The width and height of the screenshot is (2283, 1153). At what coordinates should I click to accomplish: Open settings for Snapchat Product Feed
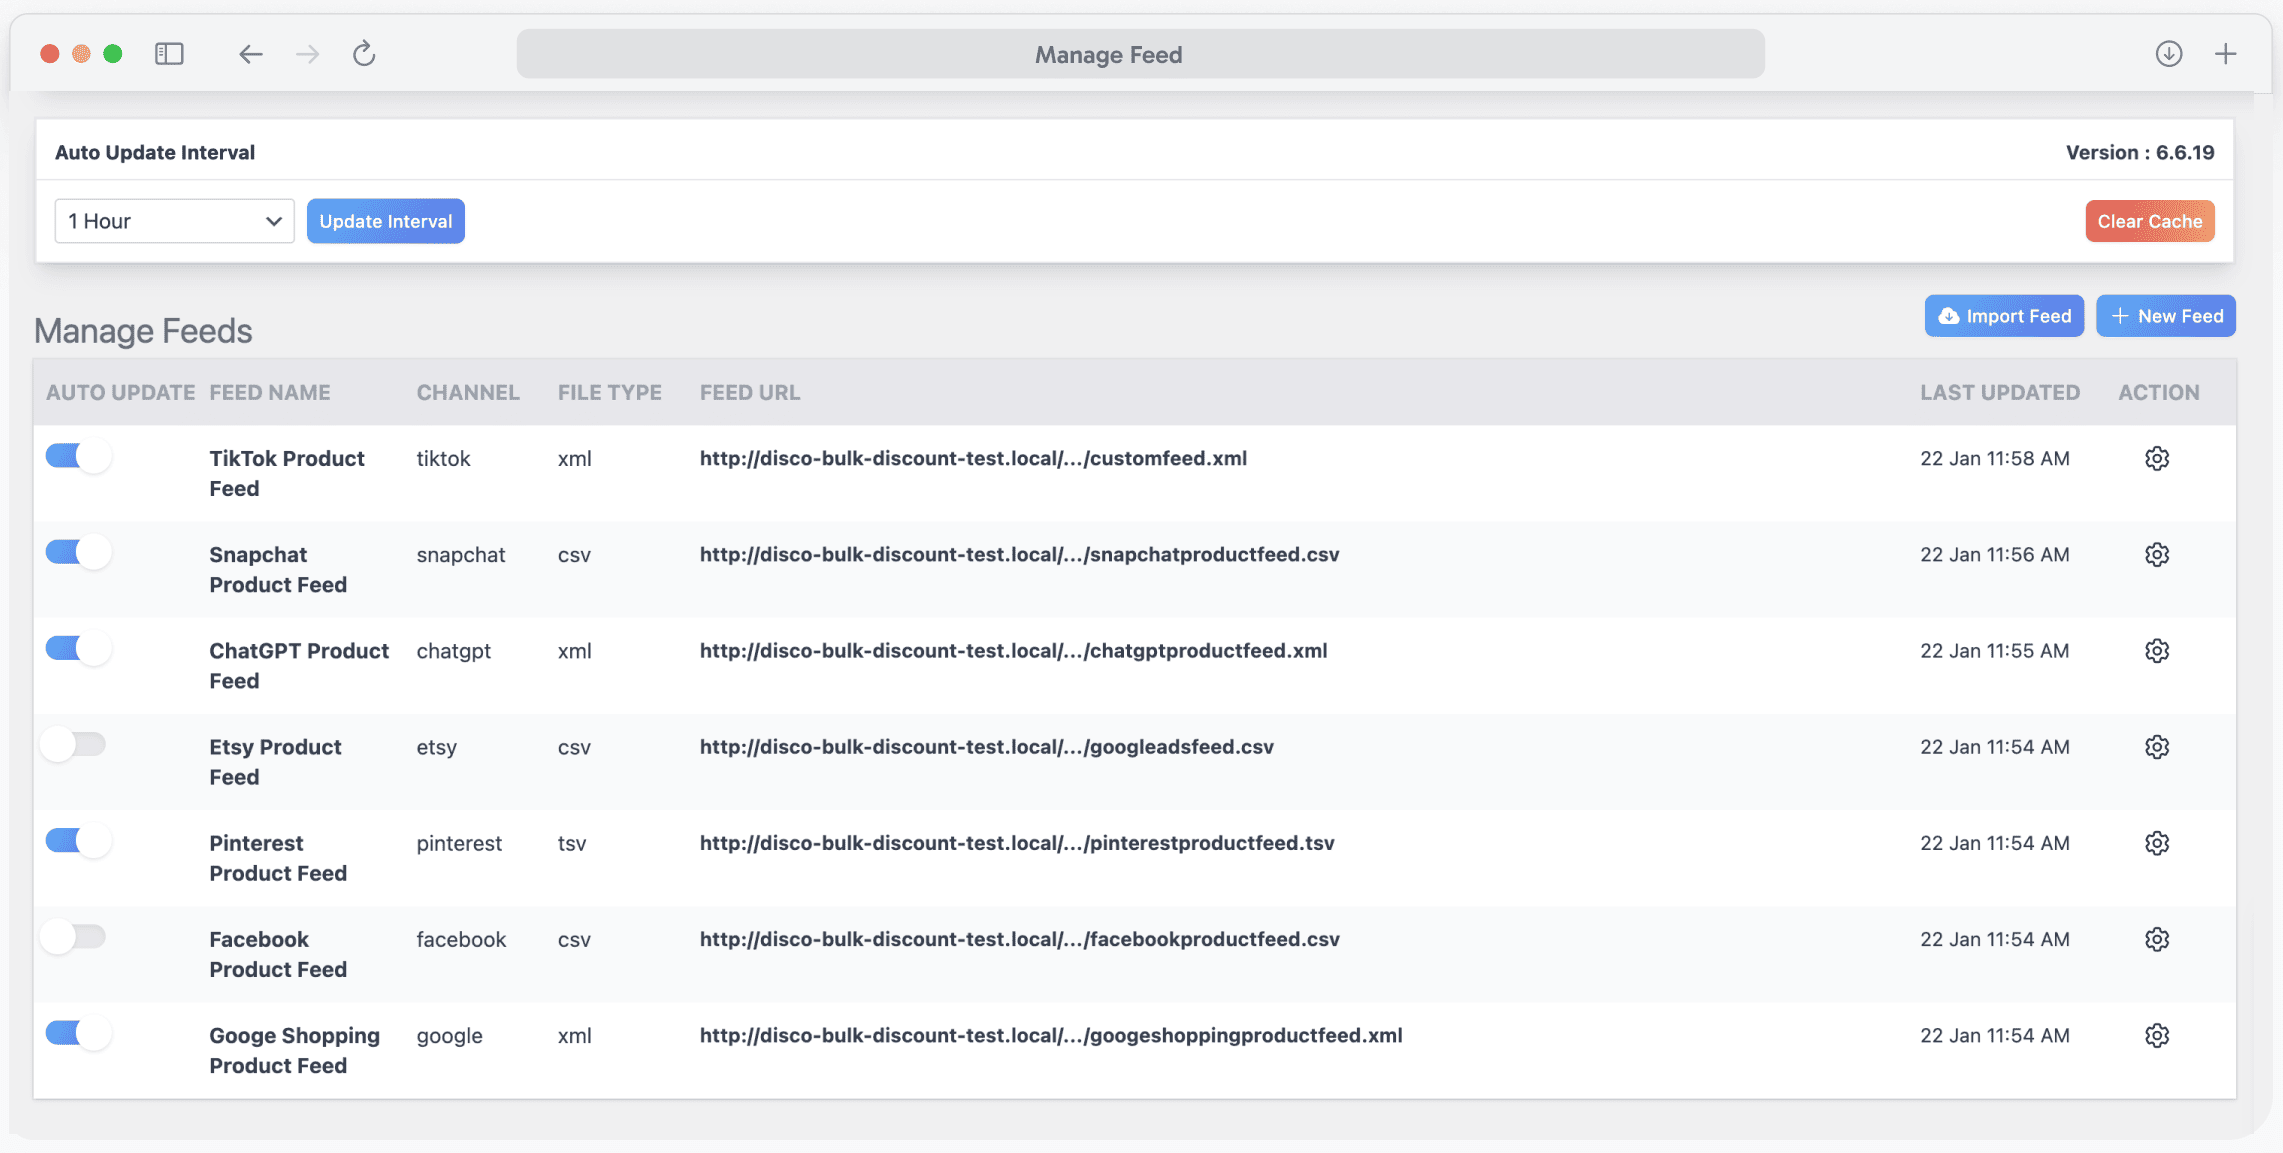click(x=2157, y=554)
